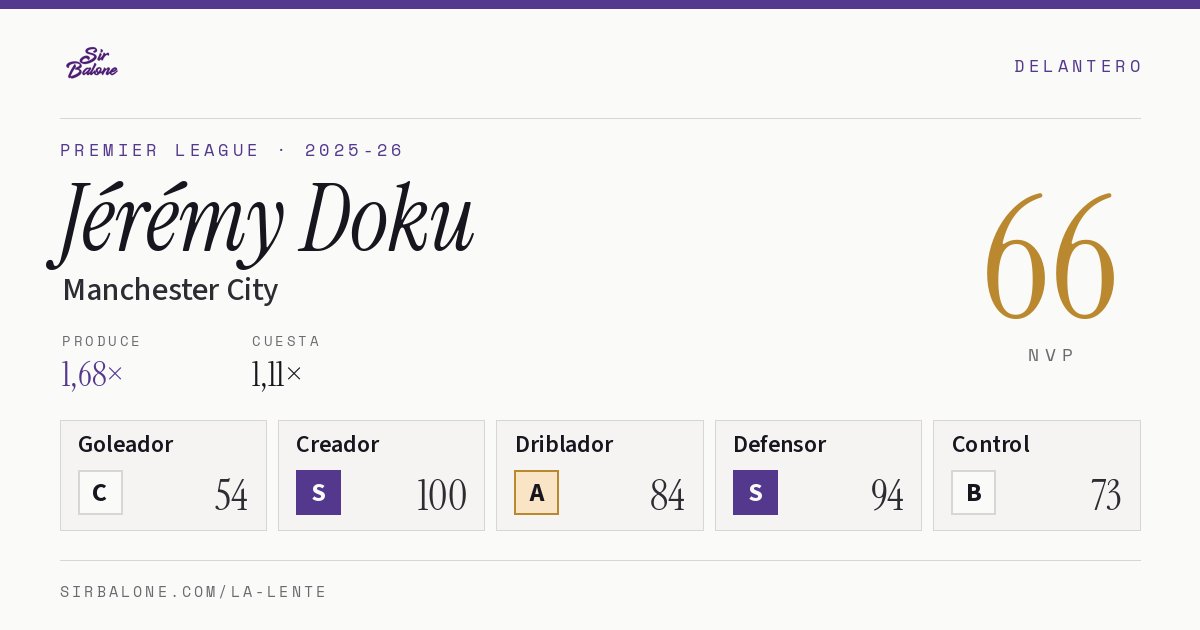The image size is (1200, 630).
Task: Click the Premier League 2025-26 label
Action: click(232, 150)
